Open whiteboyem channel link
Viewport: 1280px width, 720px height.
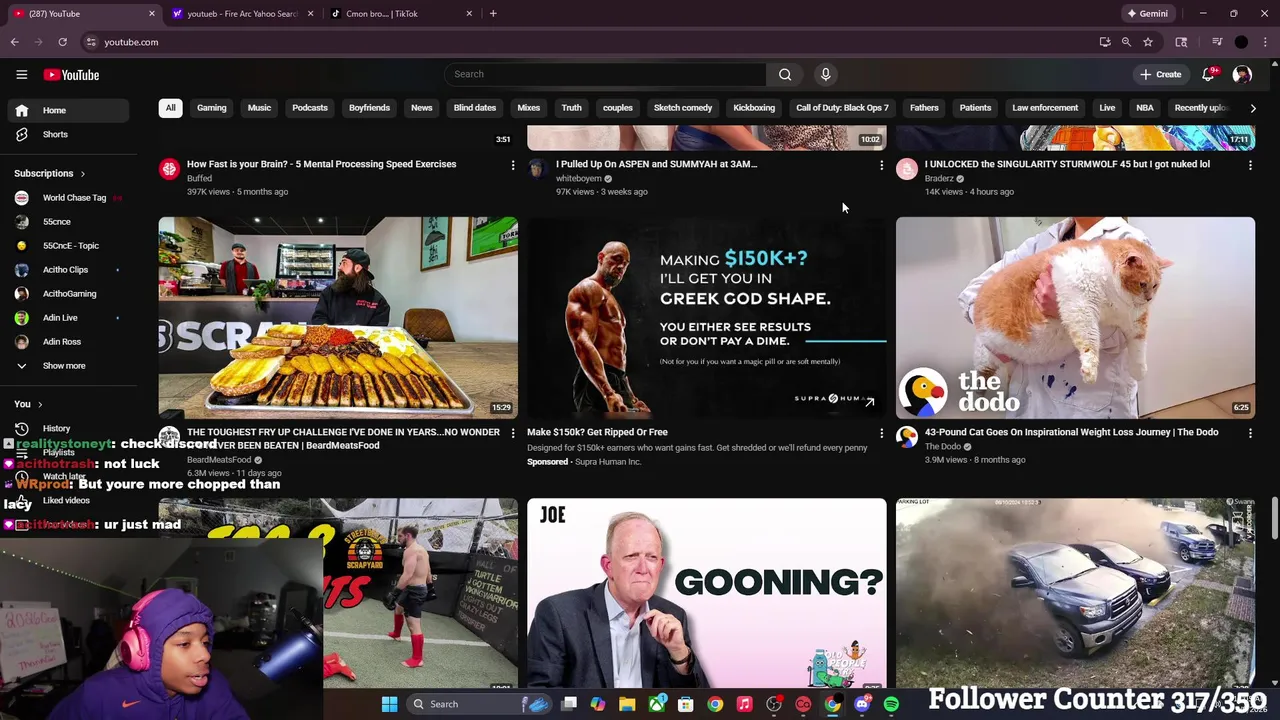click(x=579, y=179)
